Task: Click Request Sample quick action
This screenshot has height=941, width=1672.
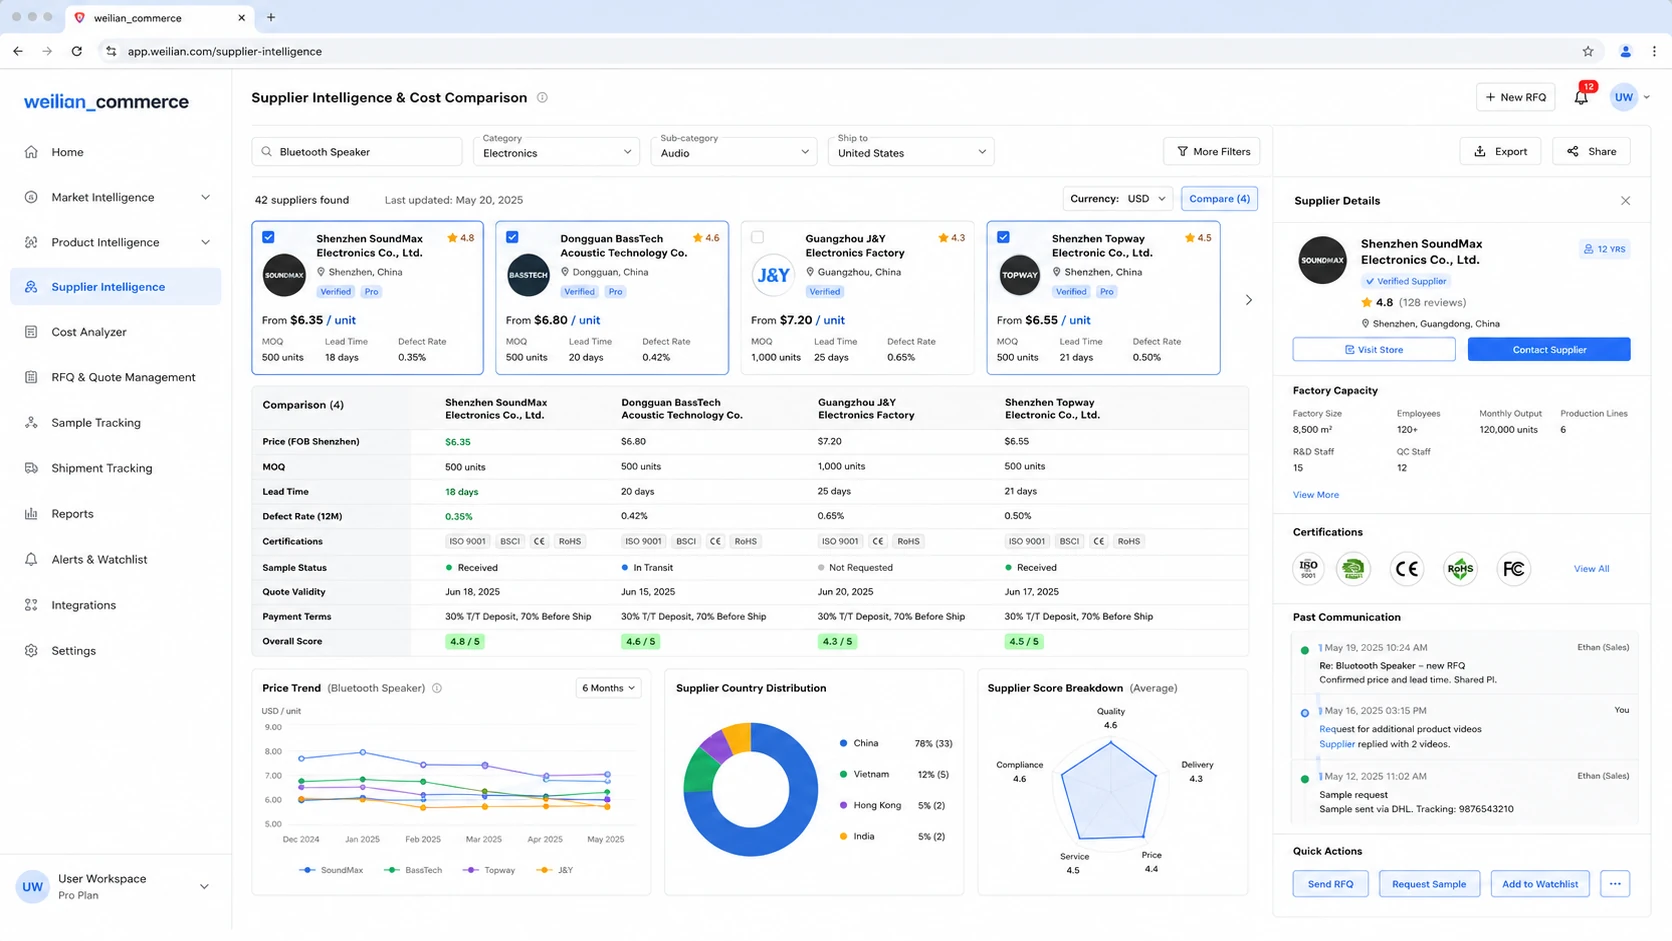Action: pyautogui.click(x=1429, y=884)
